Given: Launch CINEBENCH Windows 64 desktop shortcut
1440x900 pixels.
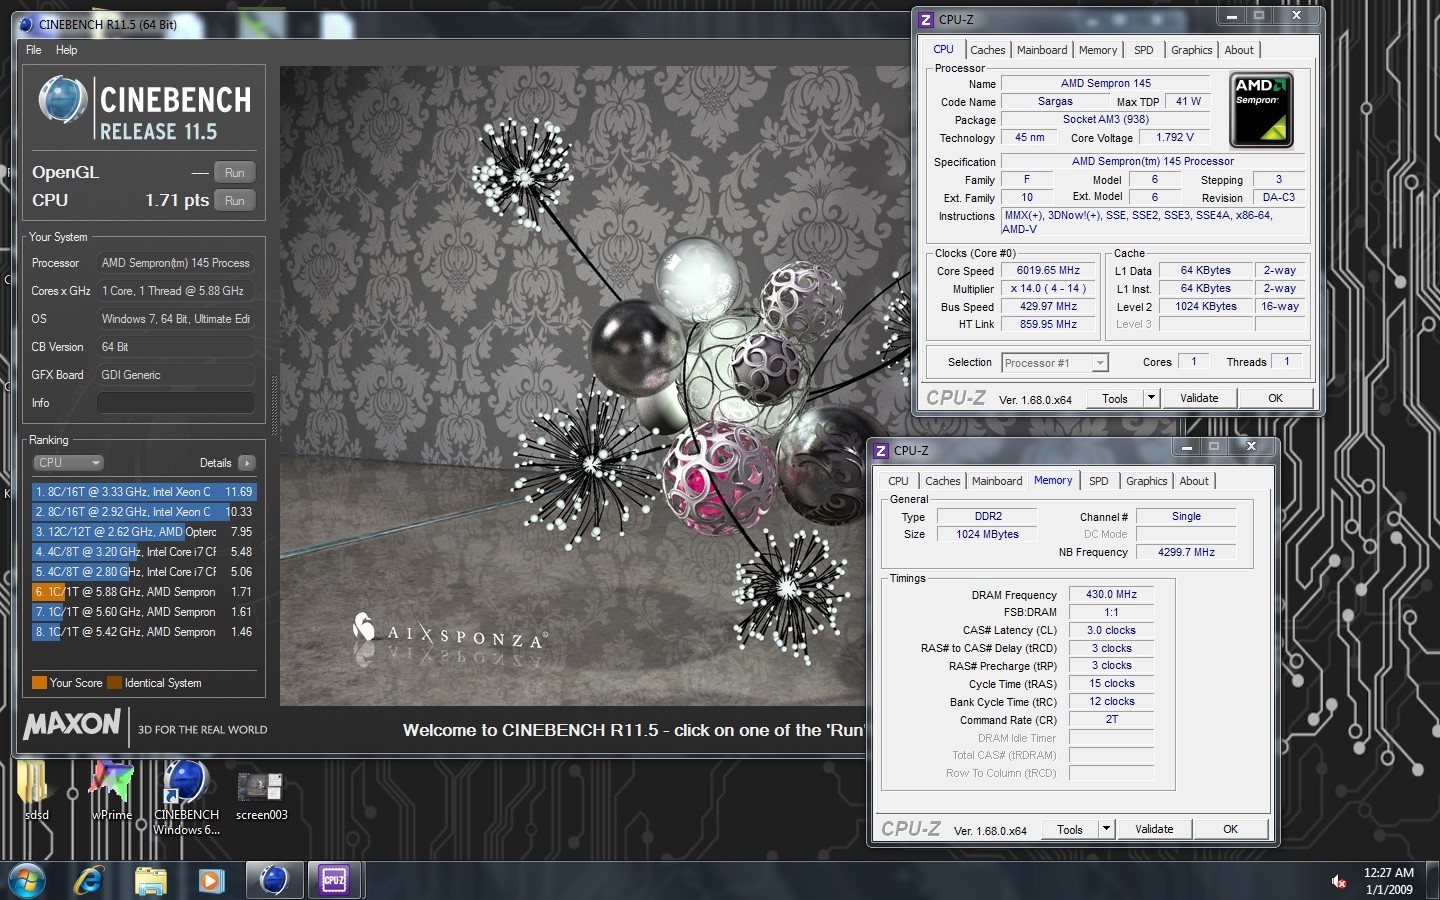Looking at the screenshot, I should 186,797.
